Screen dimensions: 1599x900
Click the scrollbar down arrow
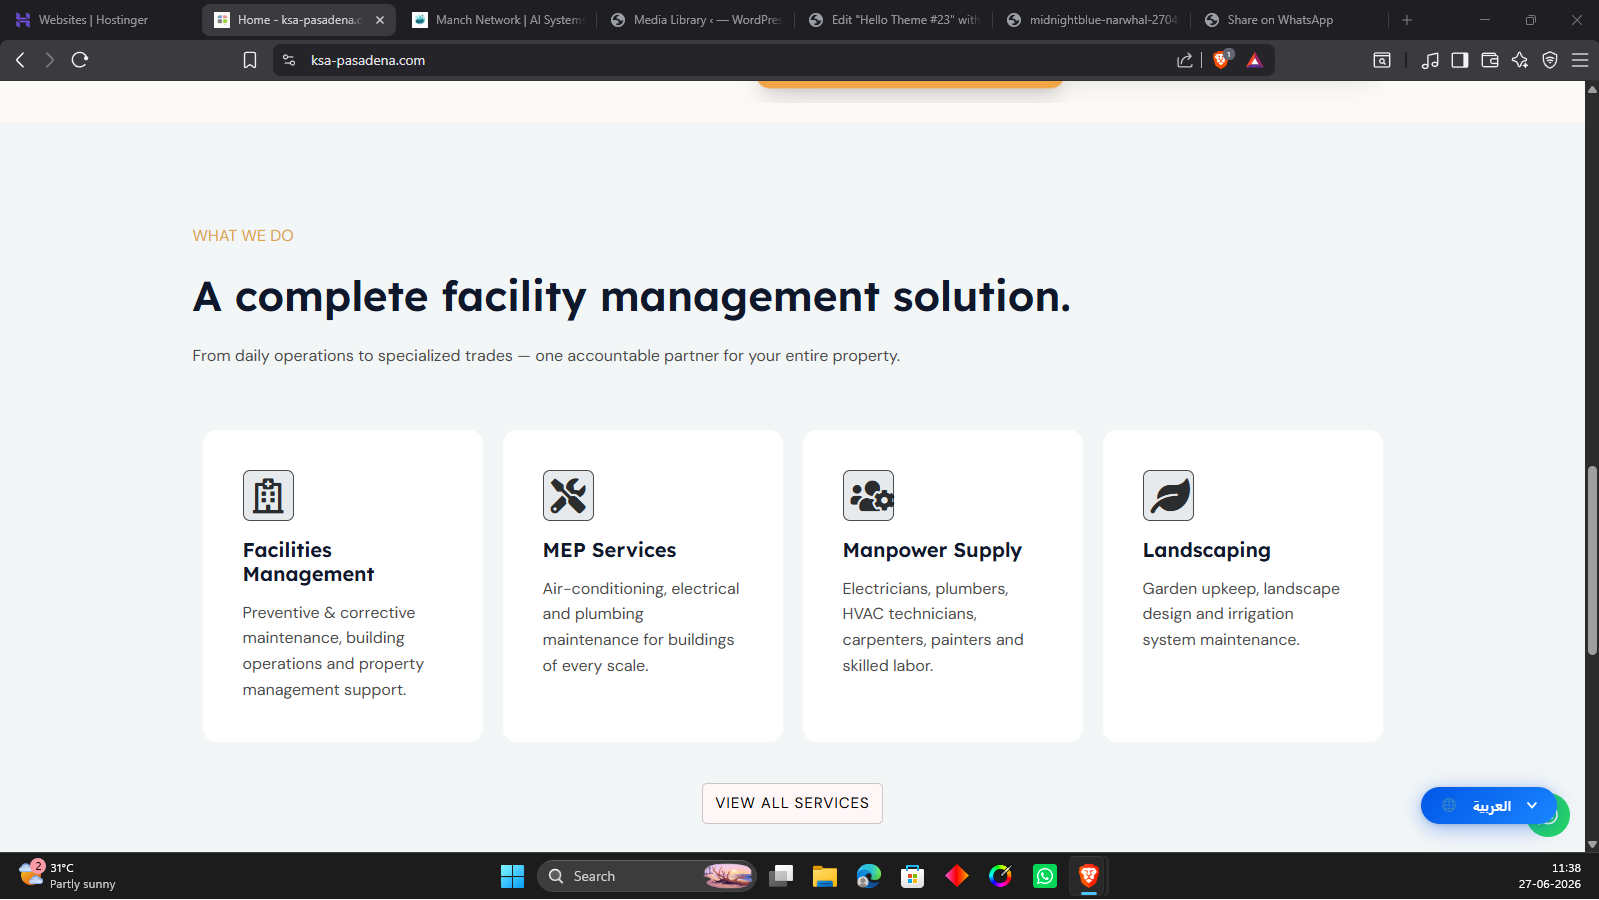click(x=1592, y=845)
